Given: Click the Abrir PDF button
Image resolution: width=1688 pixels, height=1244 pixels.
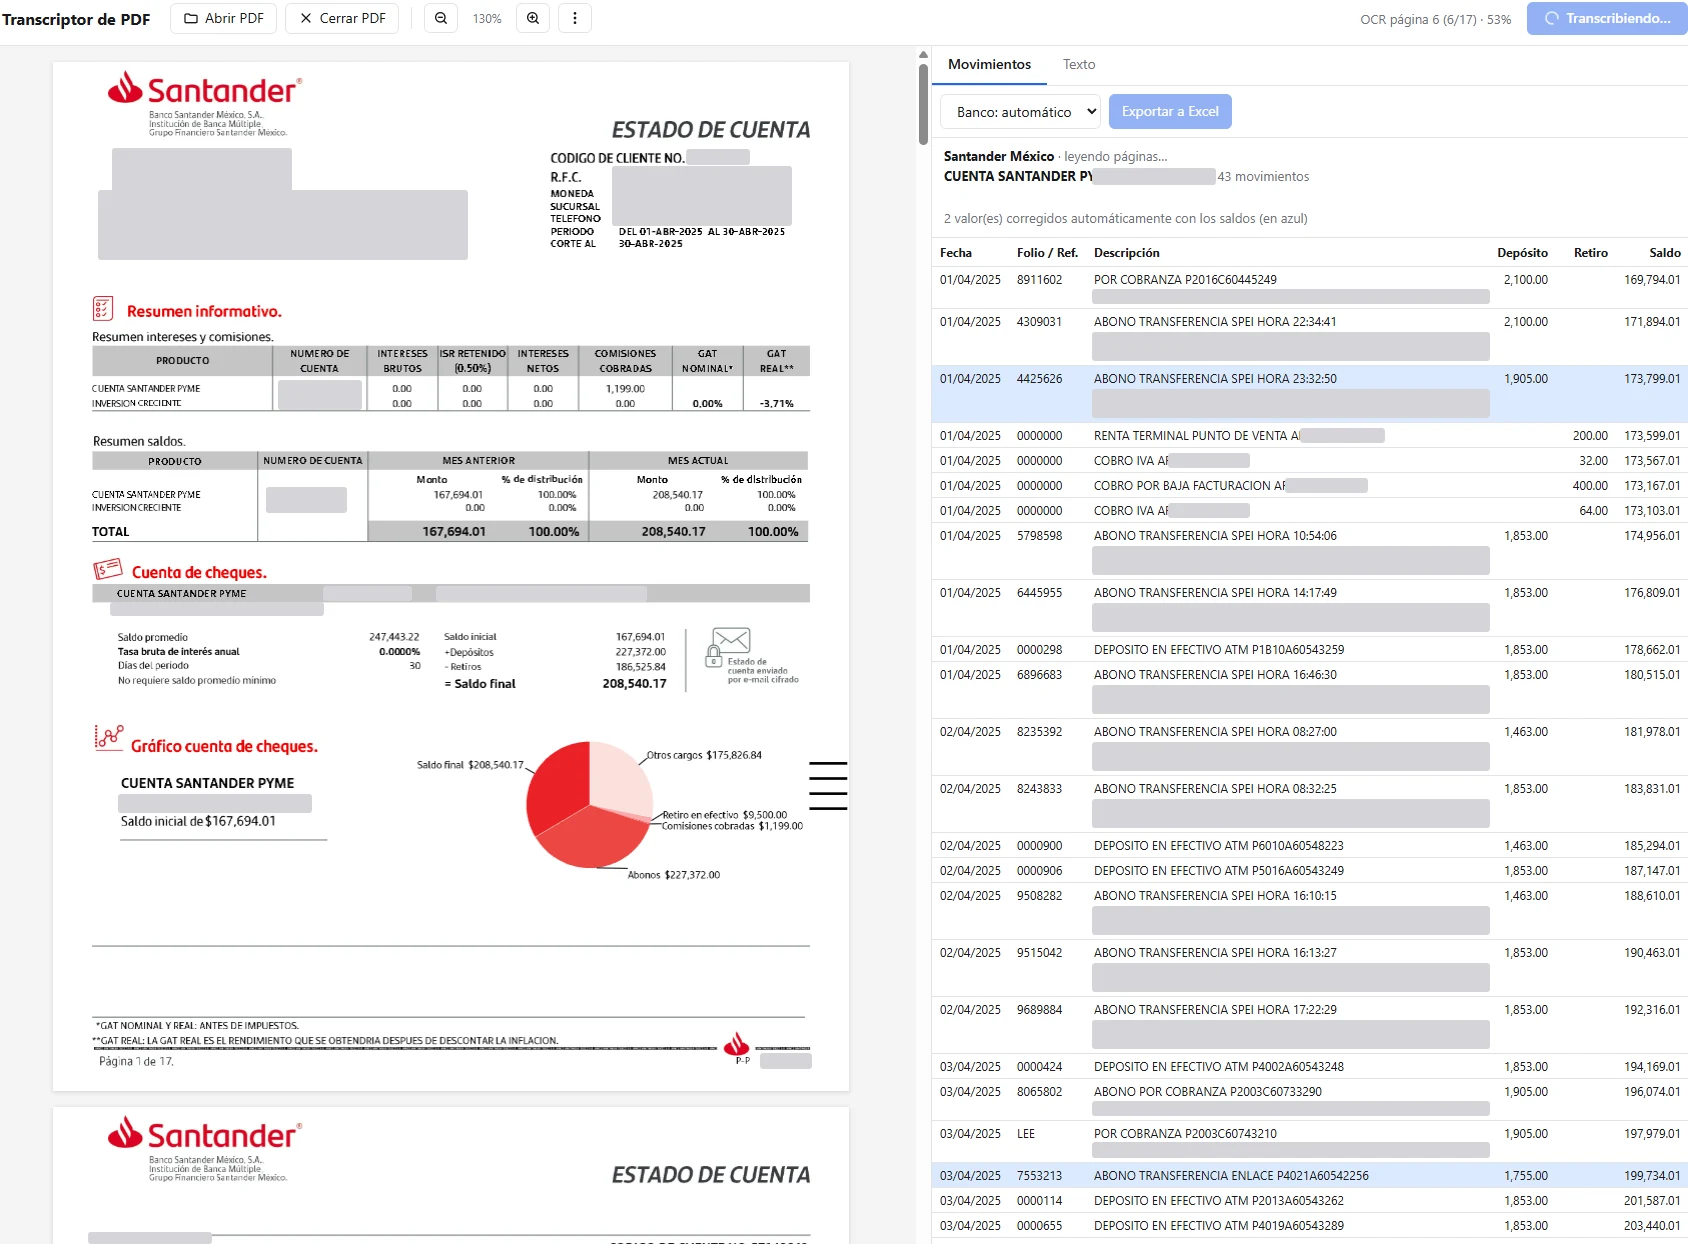Looking at the screenshot, I should coord(224,18).
